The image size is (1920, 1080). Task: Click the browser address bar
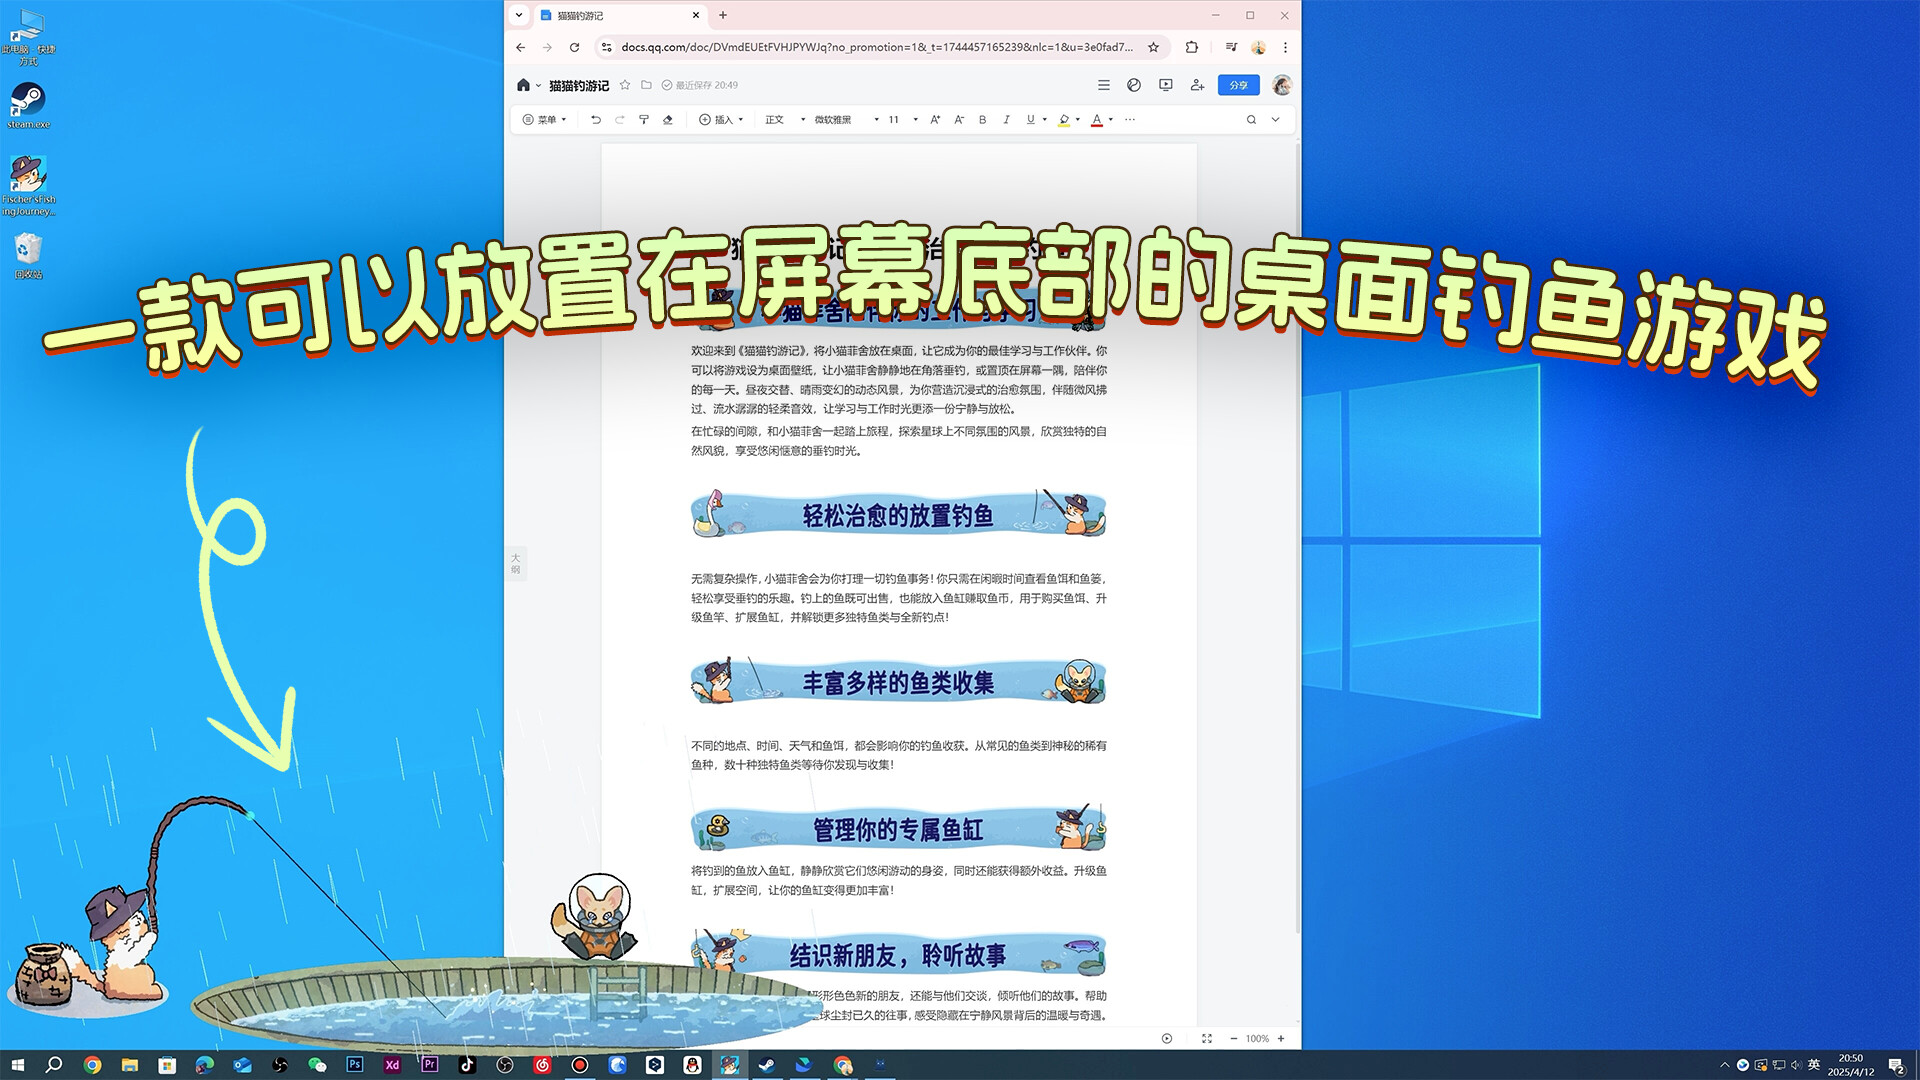(x=880, y=47)
